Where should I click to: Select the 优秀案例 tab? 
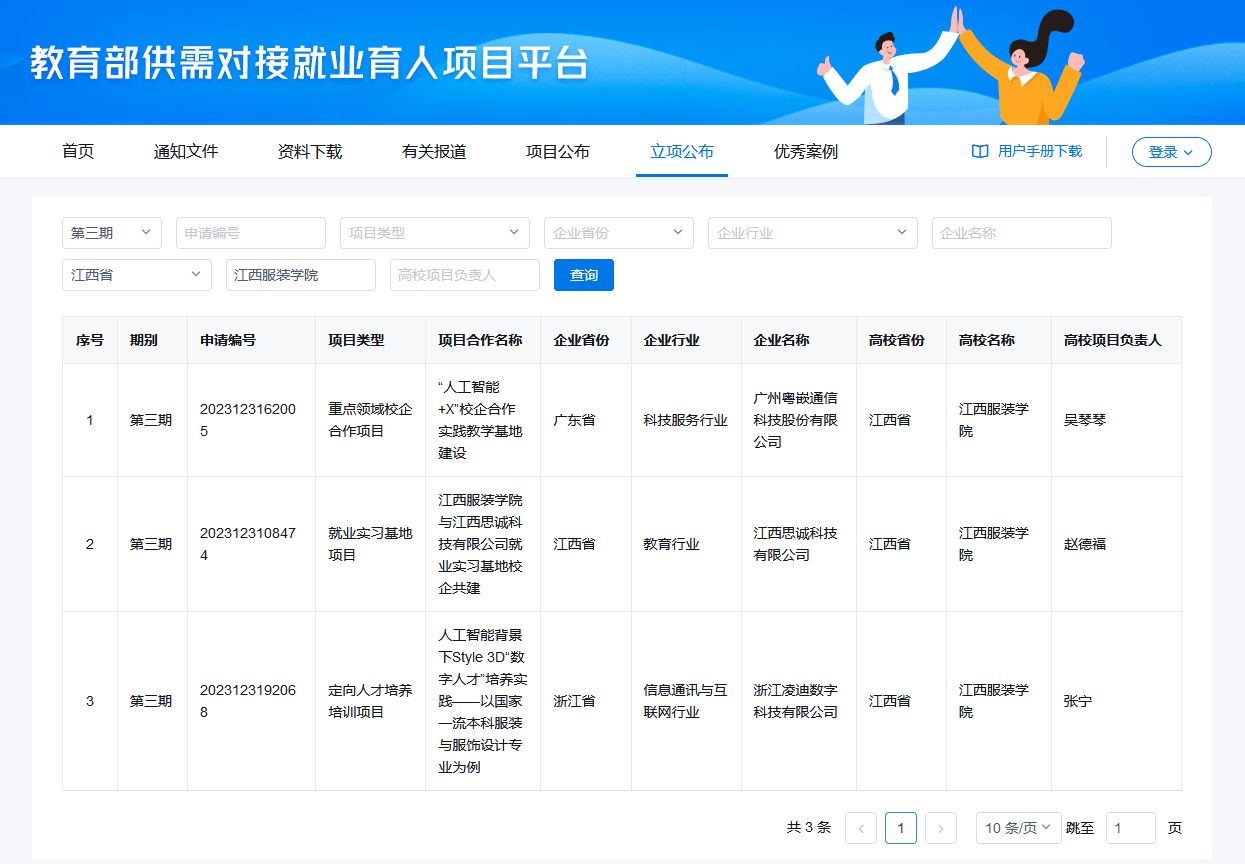pos(806,152)
